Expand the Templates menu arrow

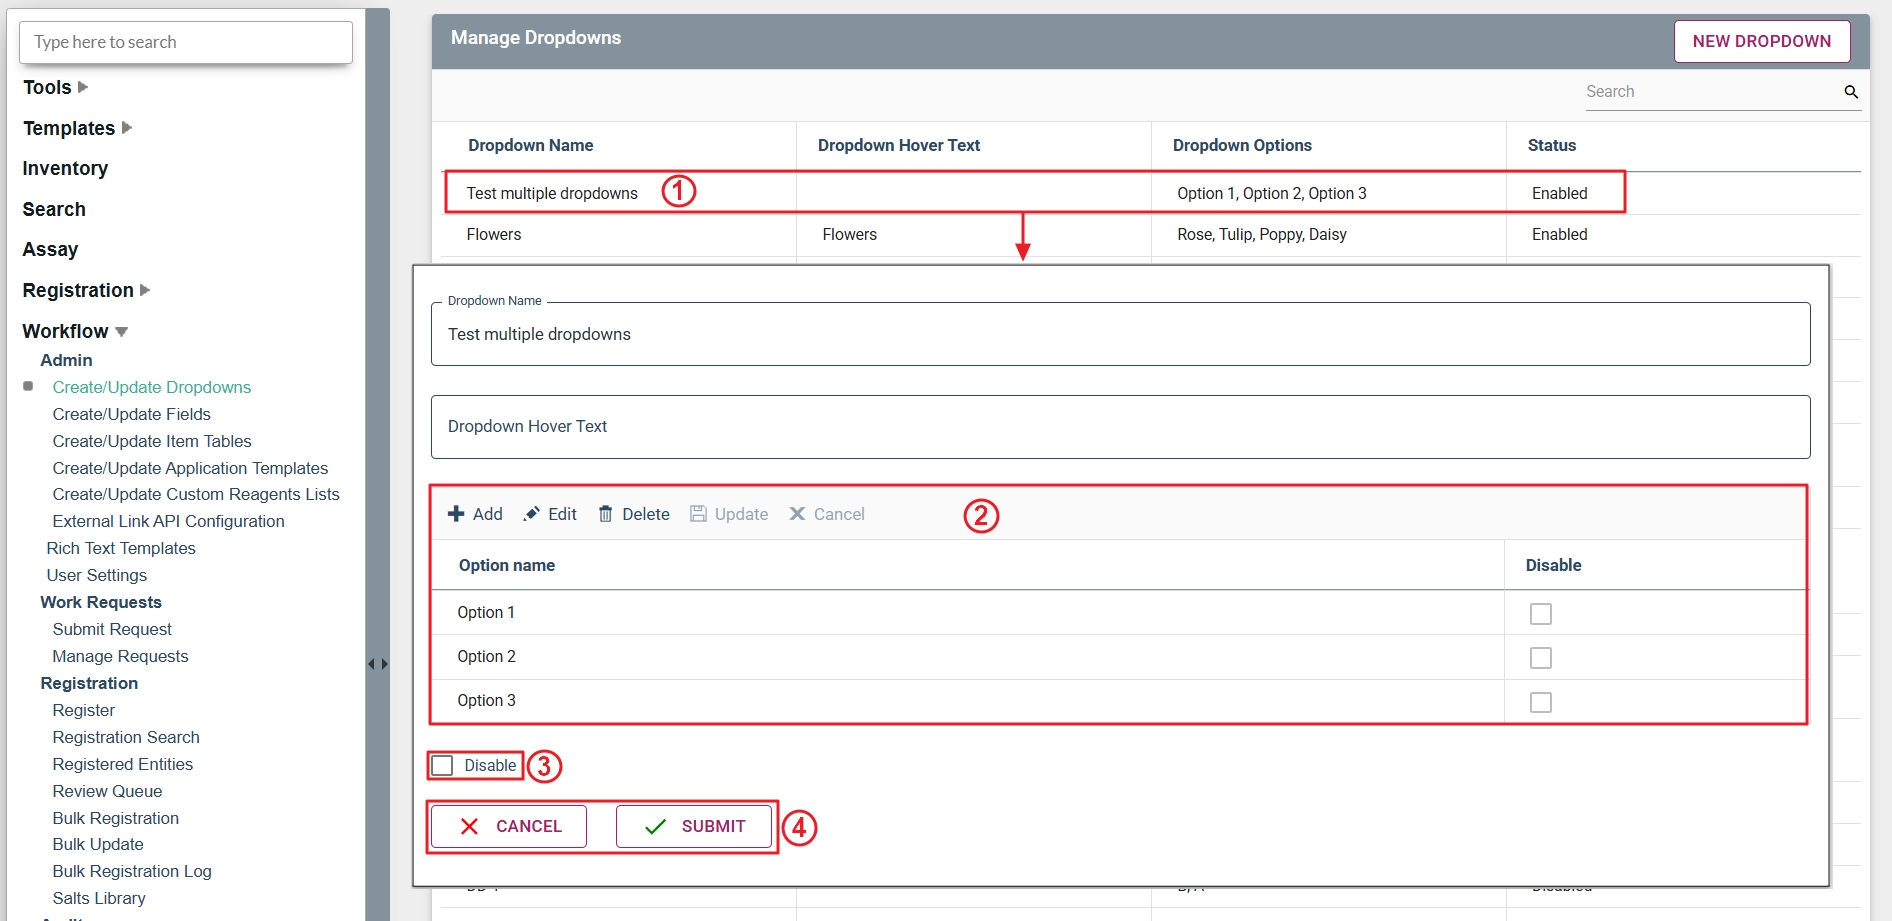pos(127,128)
